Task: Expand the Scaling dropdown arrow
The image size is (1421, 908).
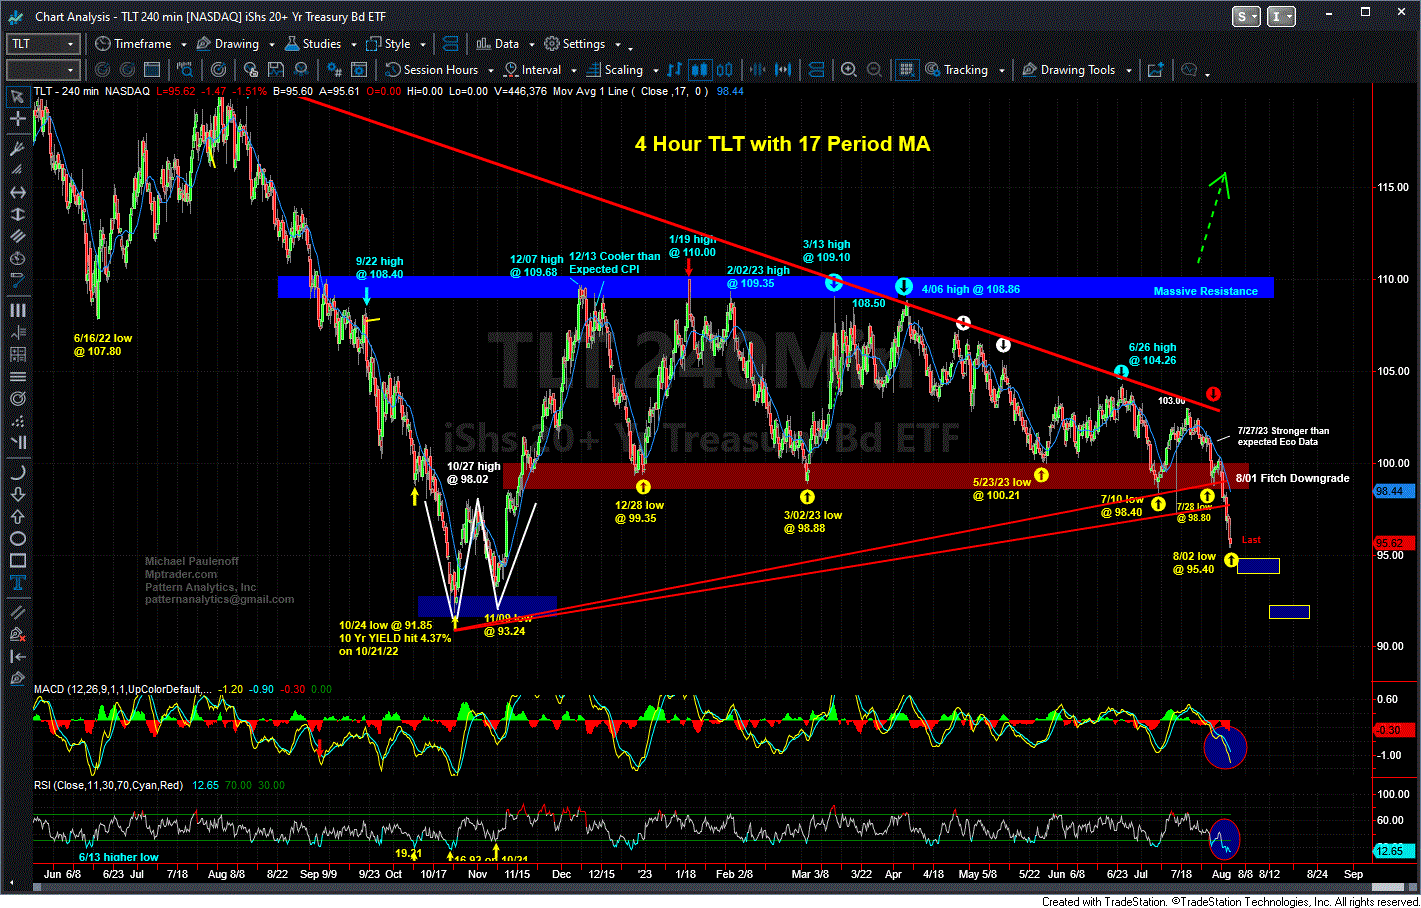Action: pos(655,71)
